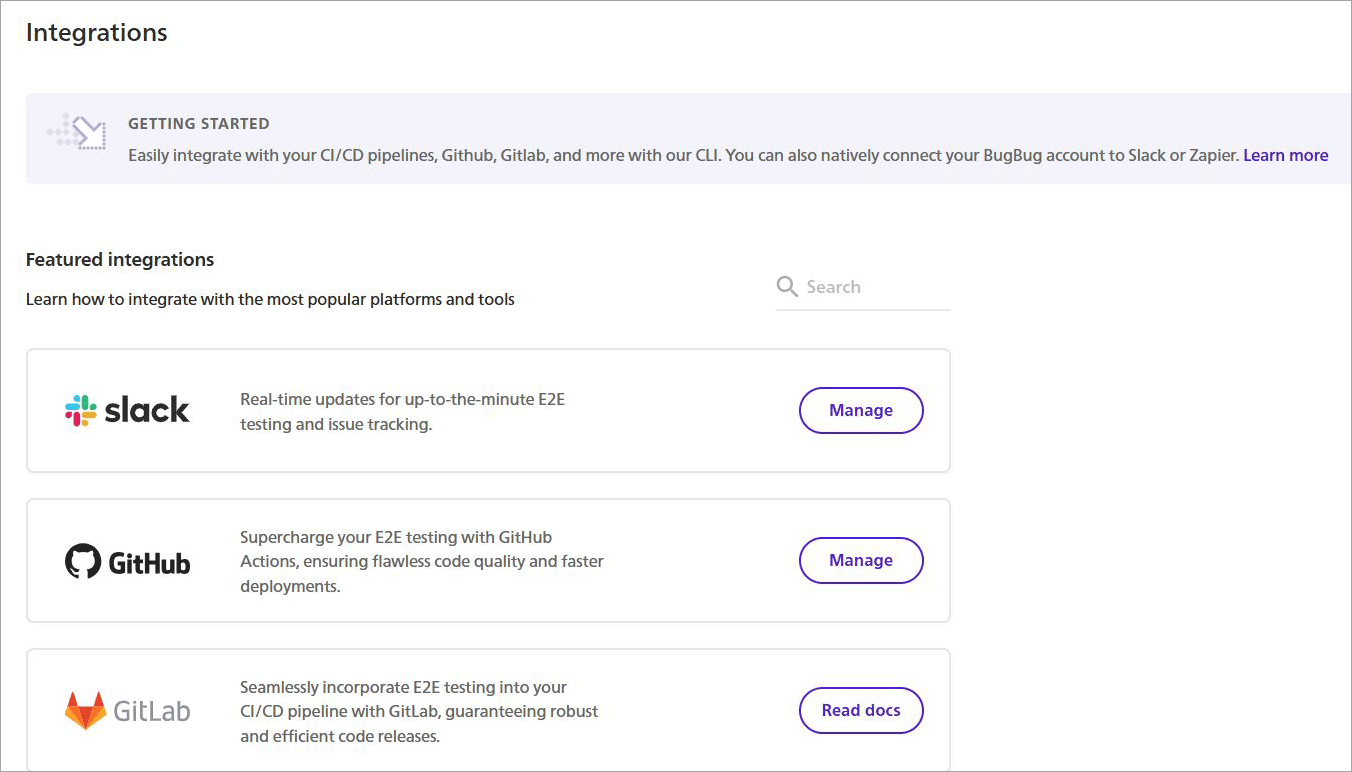Click the Slack logo icon
This screenshot has width=1352, height=772.
[x=80, y=410]
